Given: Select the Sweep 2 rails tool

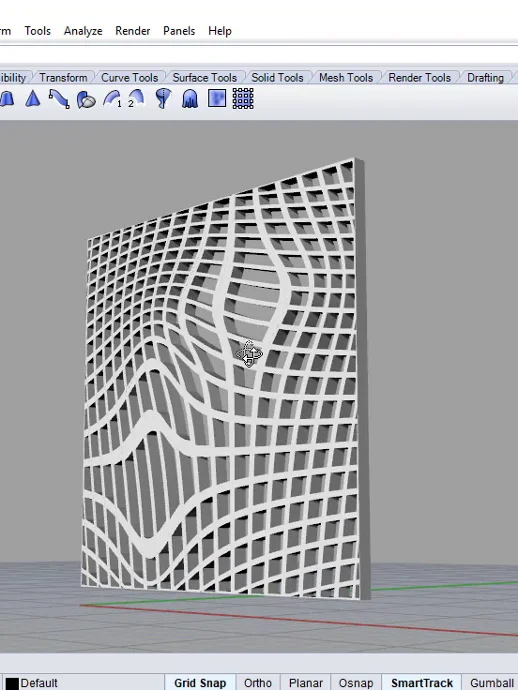Looking at the screenshot, I should [x=136, y=99].
